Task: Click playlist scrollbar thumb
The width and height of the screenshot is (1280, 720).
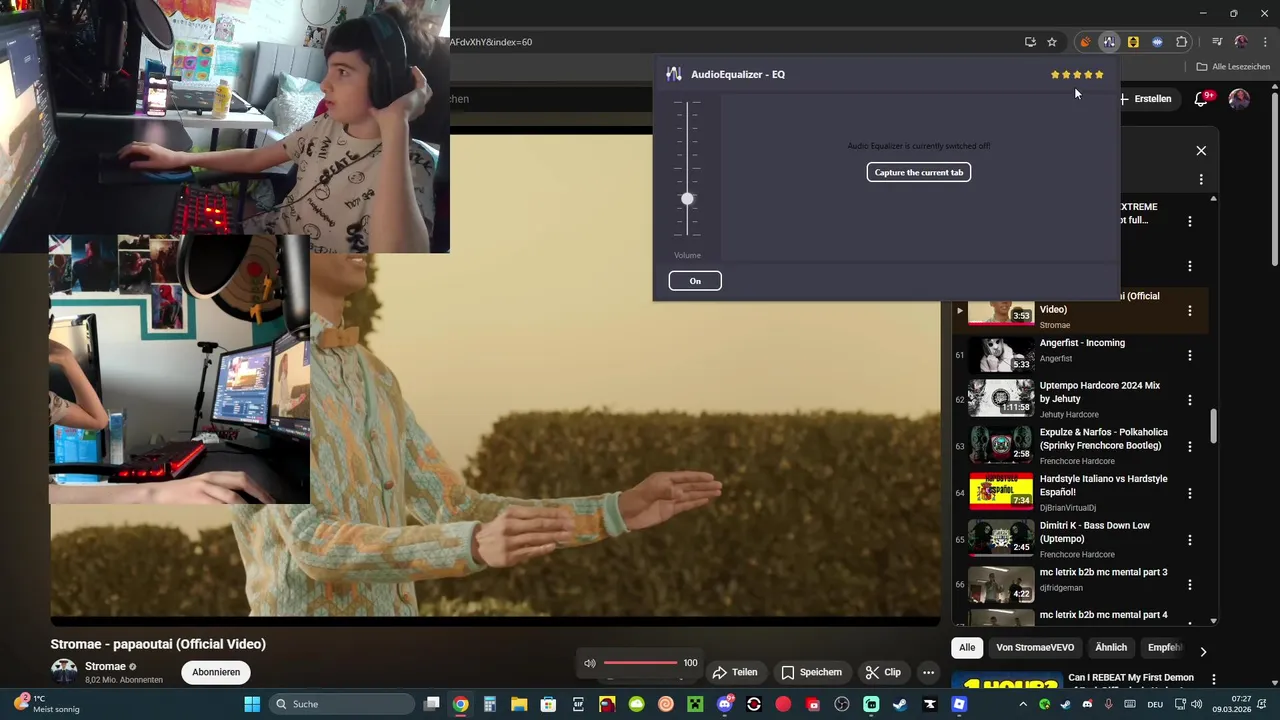Action: click(1214, 425)
